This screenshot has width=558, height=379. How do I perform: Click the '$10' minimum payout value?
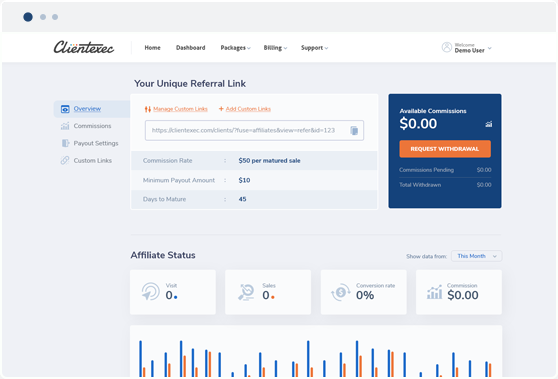(244, 180)
